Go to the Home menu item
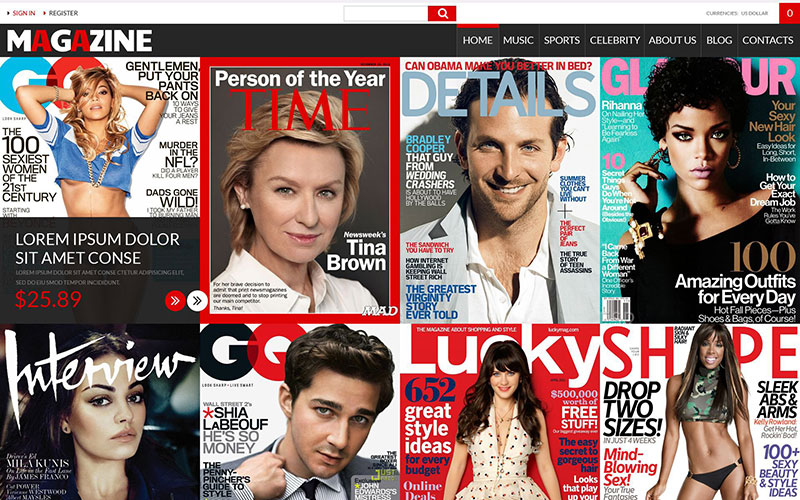 click(x=478, y=40)
